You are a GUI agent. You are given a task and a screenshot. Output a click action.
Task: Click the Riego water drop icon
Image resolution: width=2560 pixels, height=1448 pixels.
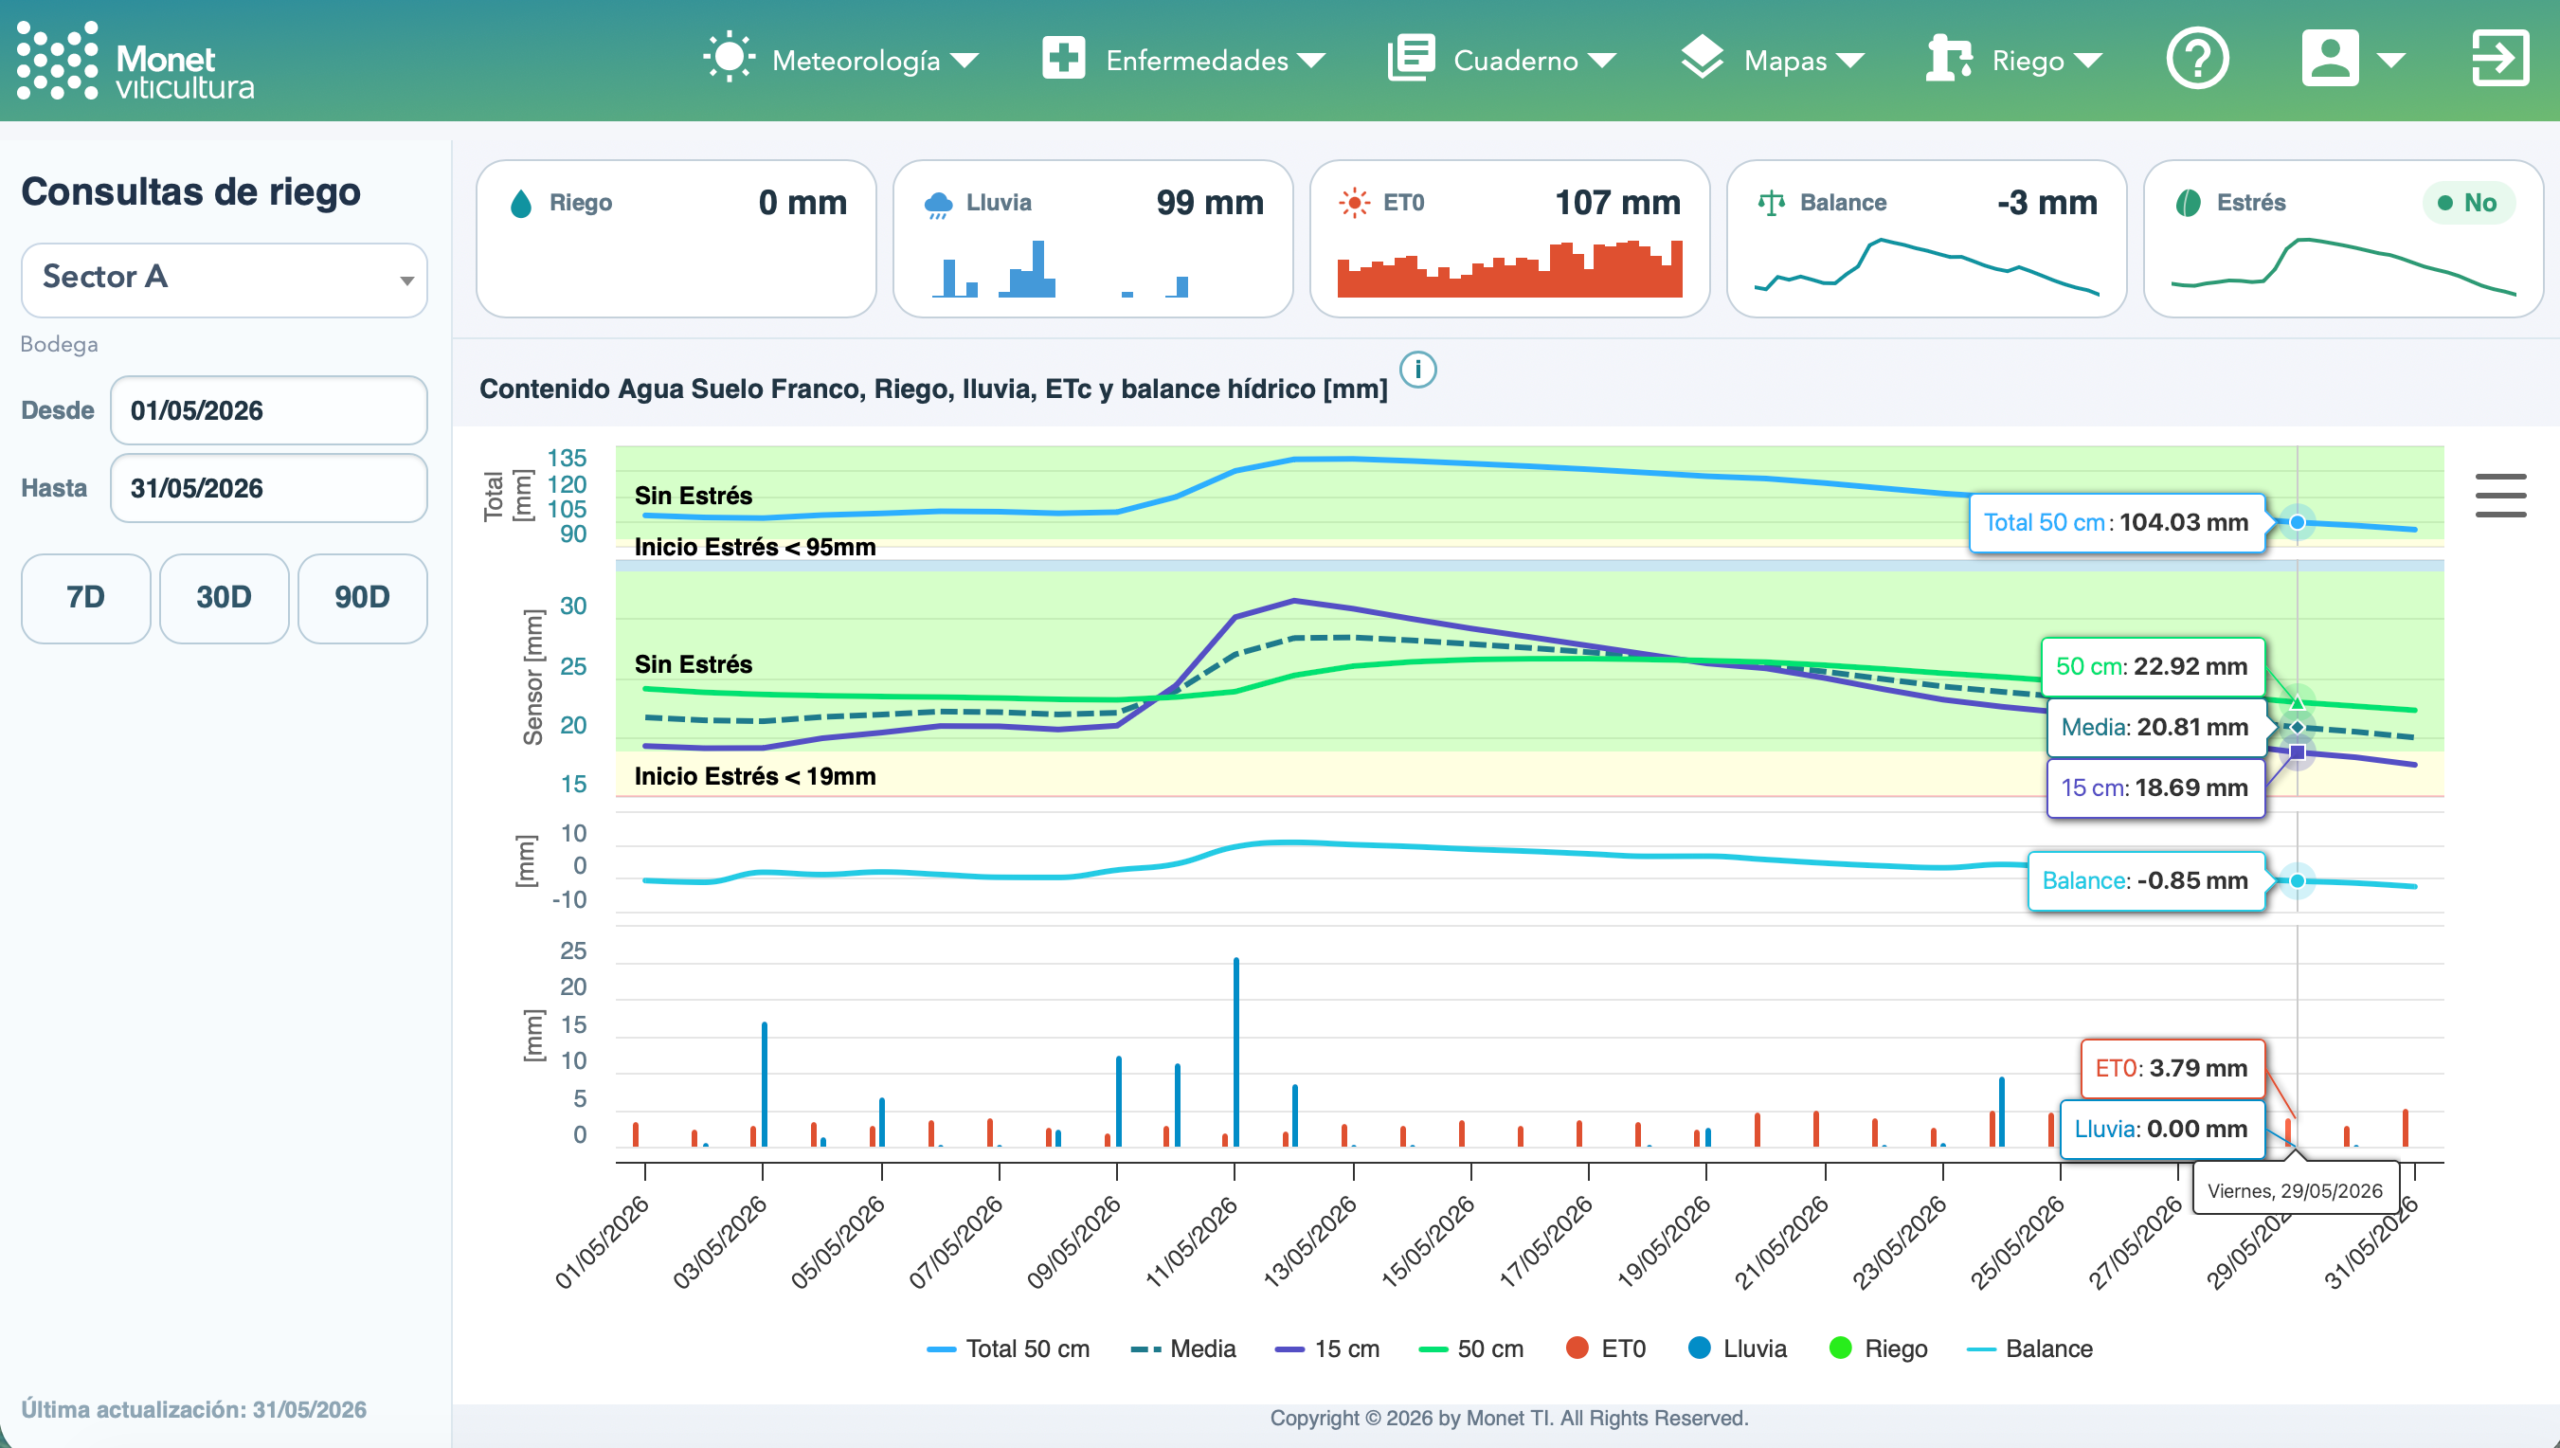click(521, 204)
